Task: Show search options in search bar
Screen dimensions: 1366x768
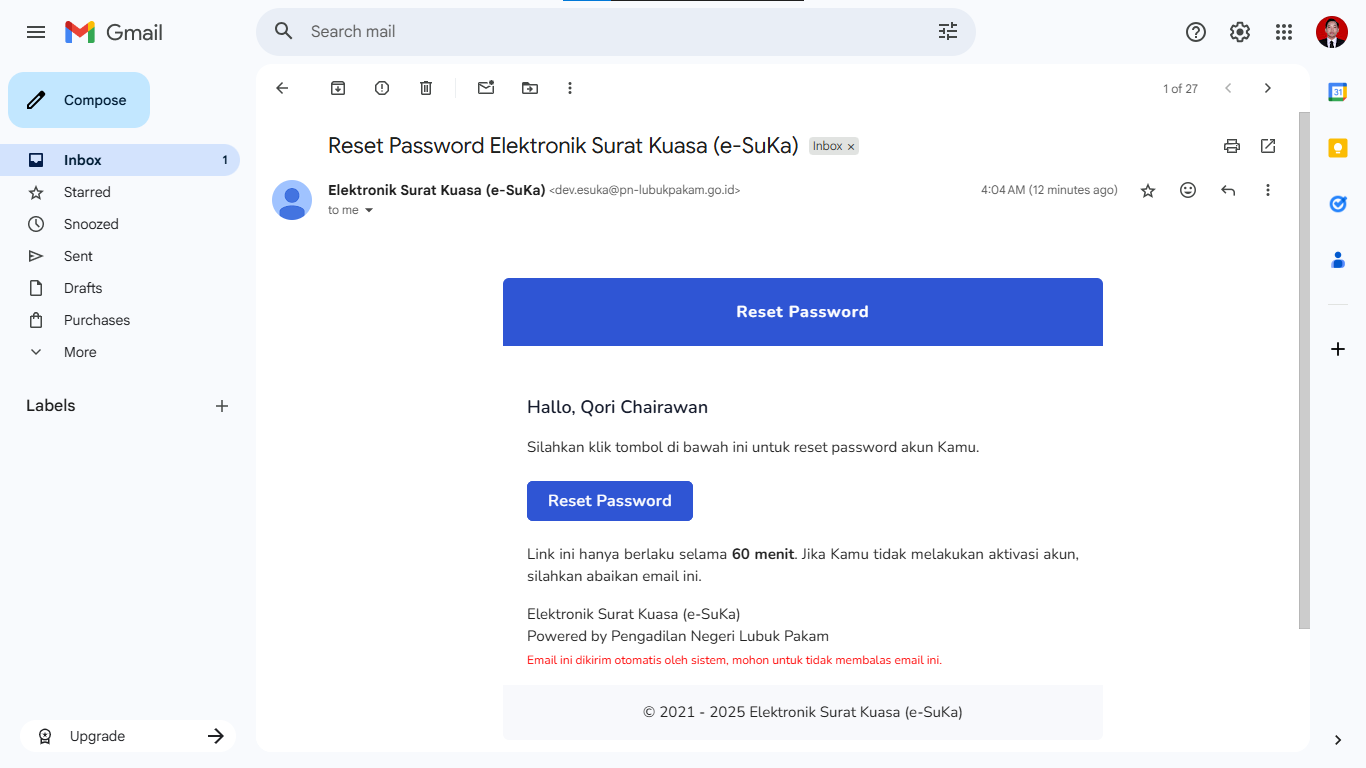Action: click(x=948, y=32)
